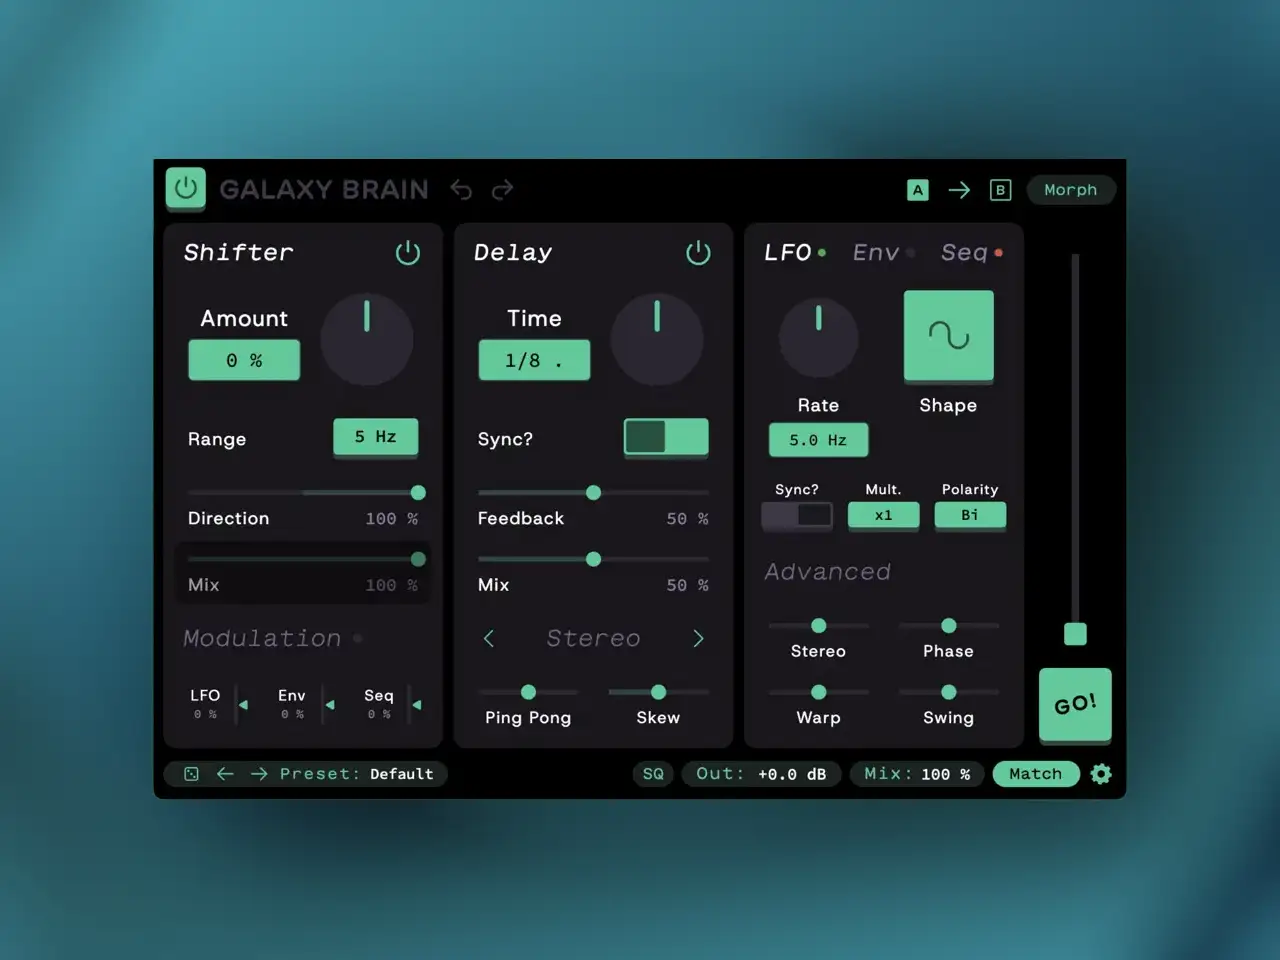Click the Direction 100 % value
The width and height of the screenshot is (1280, 960).
pyautogui.click(x=391, y=519)
